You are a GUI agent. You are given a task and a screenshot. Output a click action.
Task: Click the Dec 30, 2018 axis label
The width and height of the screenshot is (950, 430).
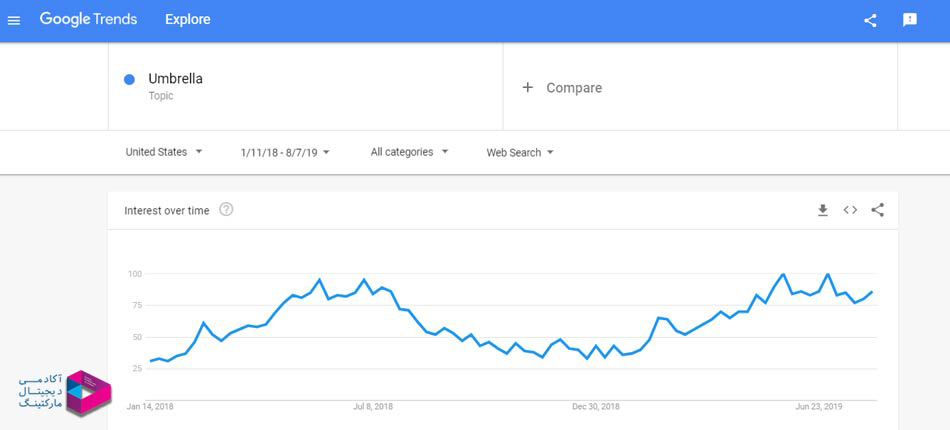pyautogui.click(x=596, y=407)
